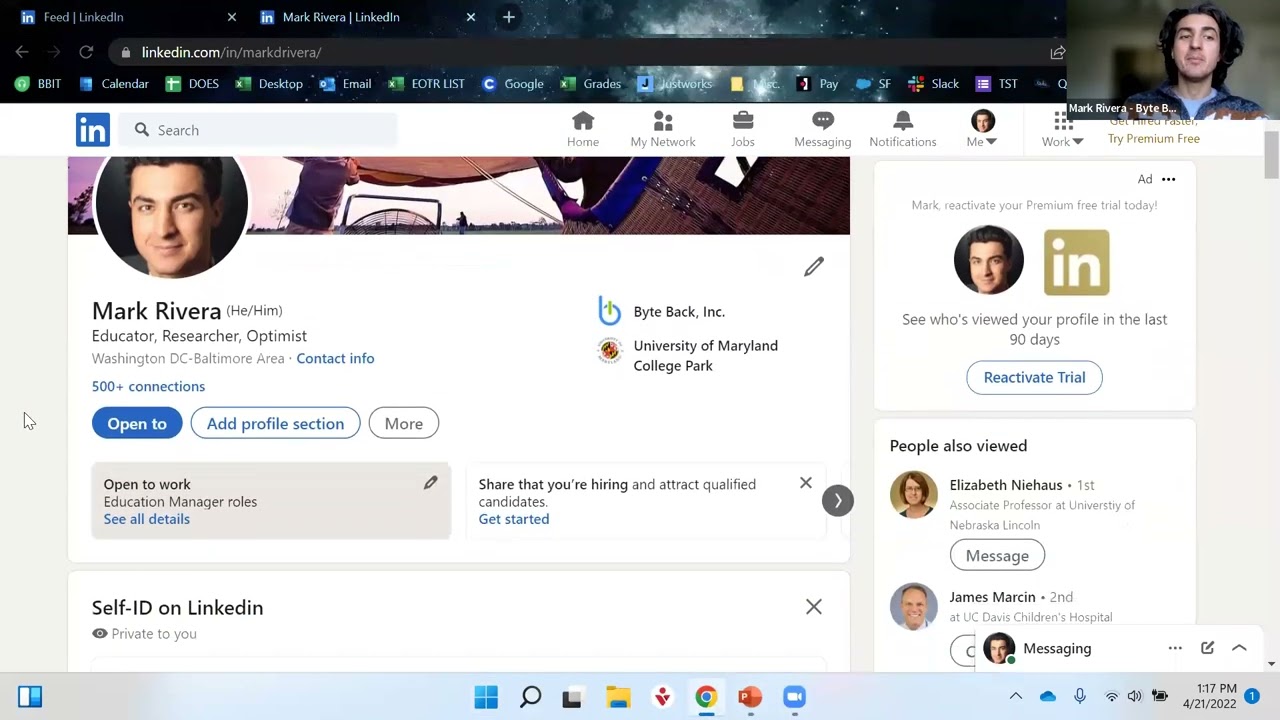Screen dimensions: 1280x720
Task: Go back in browser history
Action: click(x=22, y=52)
